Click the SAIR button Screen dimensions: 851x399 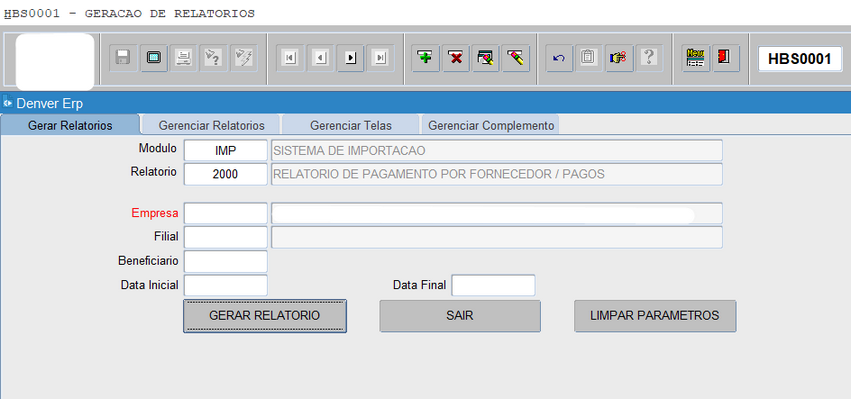460,316
